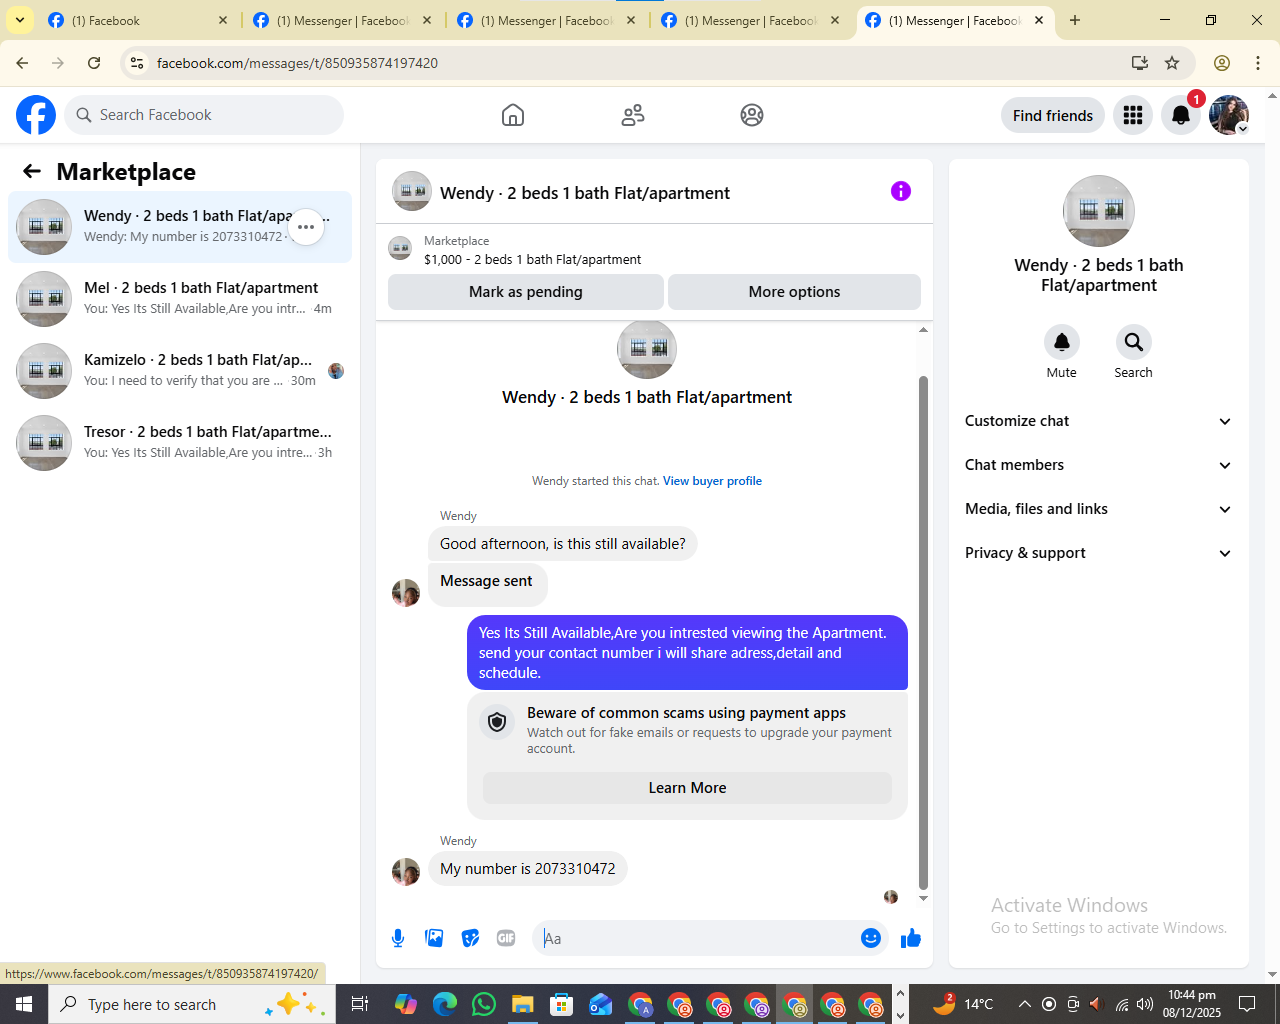Open the Groups icon in top navigation
This screenshot has height=1024, width=1280.
[752, 115]
